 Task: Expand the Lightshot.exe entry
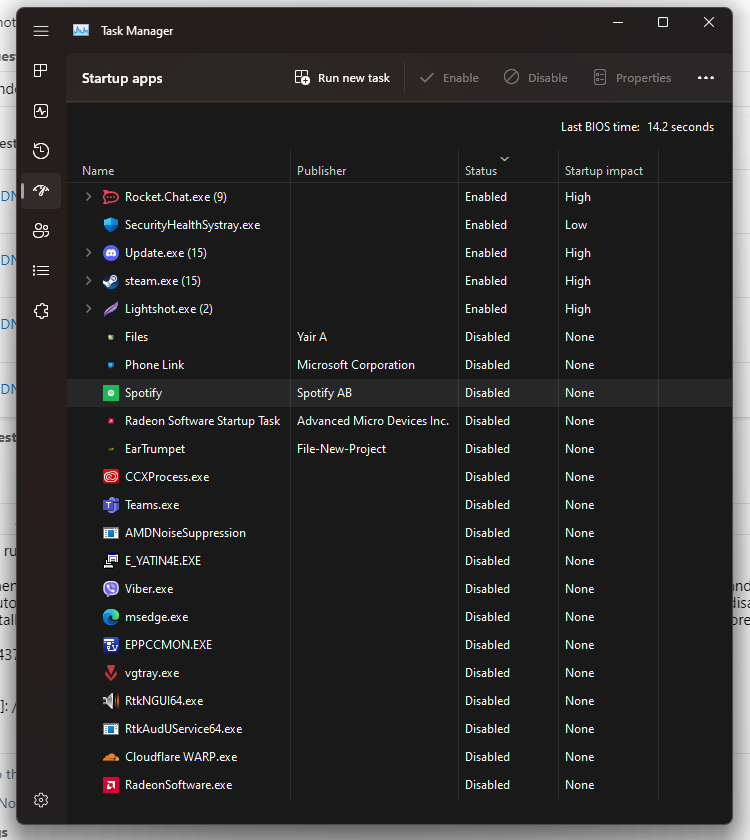coord(88,309)
